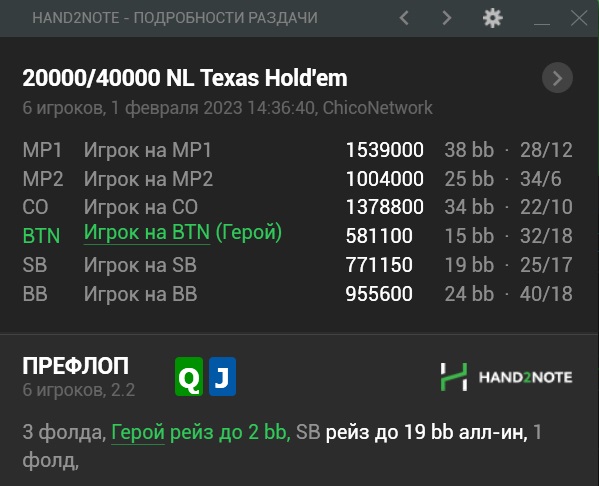Click MP1 stack value 1539000
599x486 pixels.
click(x=385, y=150)
